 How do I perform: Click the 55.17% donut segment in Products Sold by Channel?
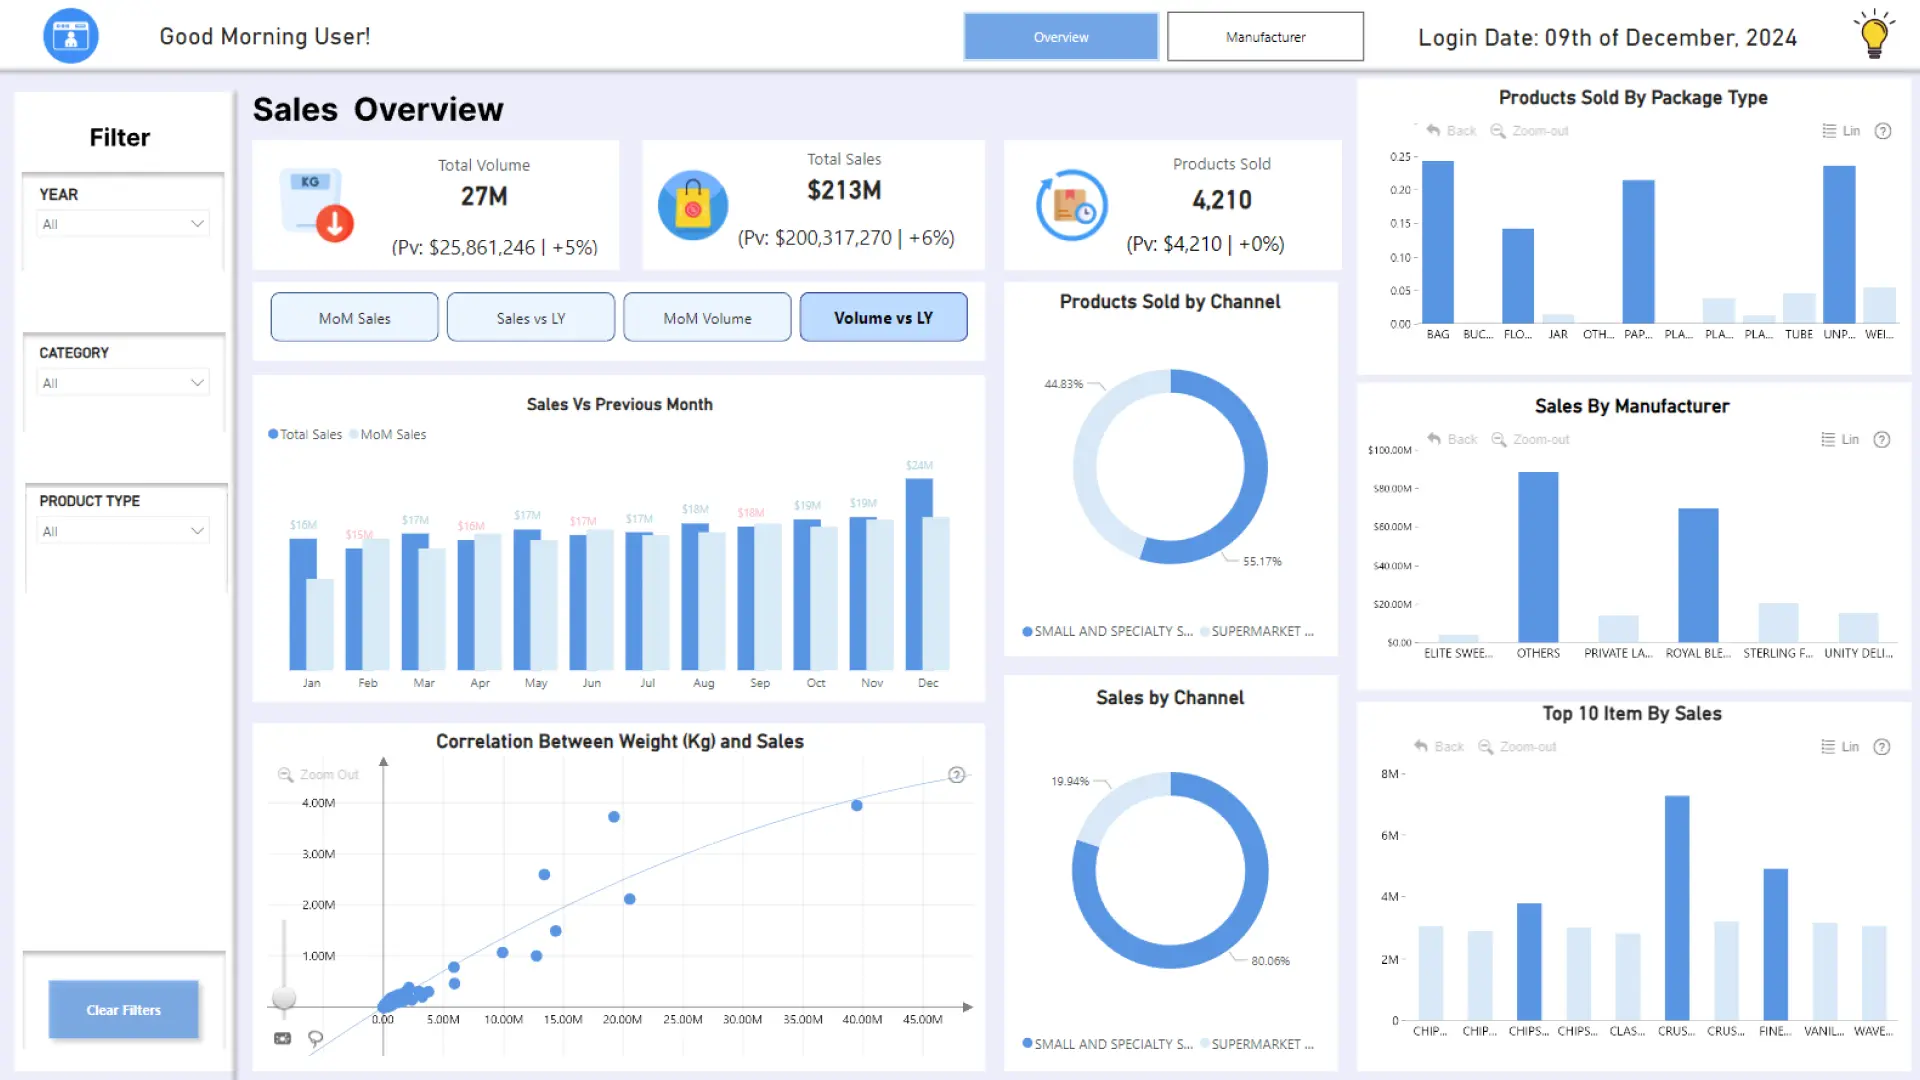pyautogui.click(x=1254, y=466)
